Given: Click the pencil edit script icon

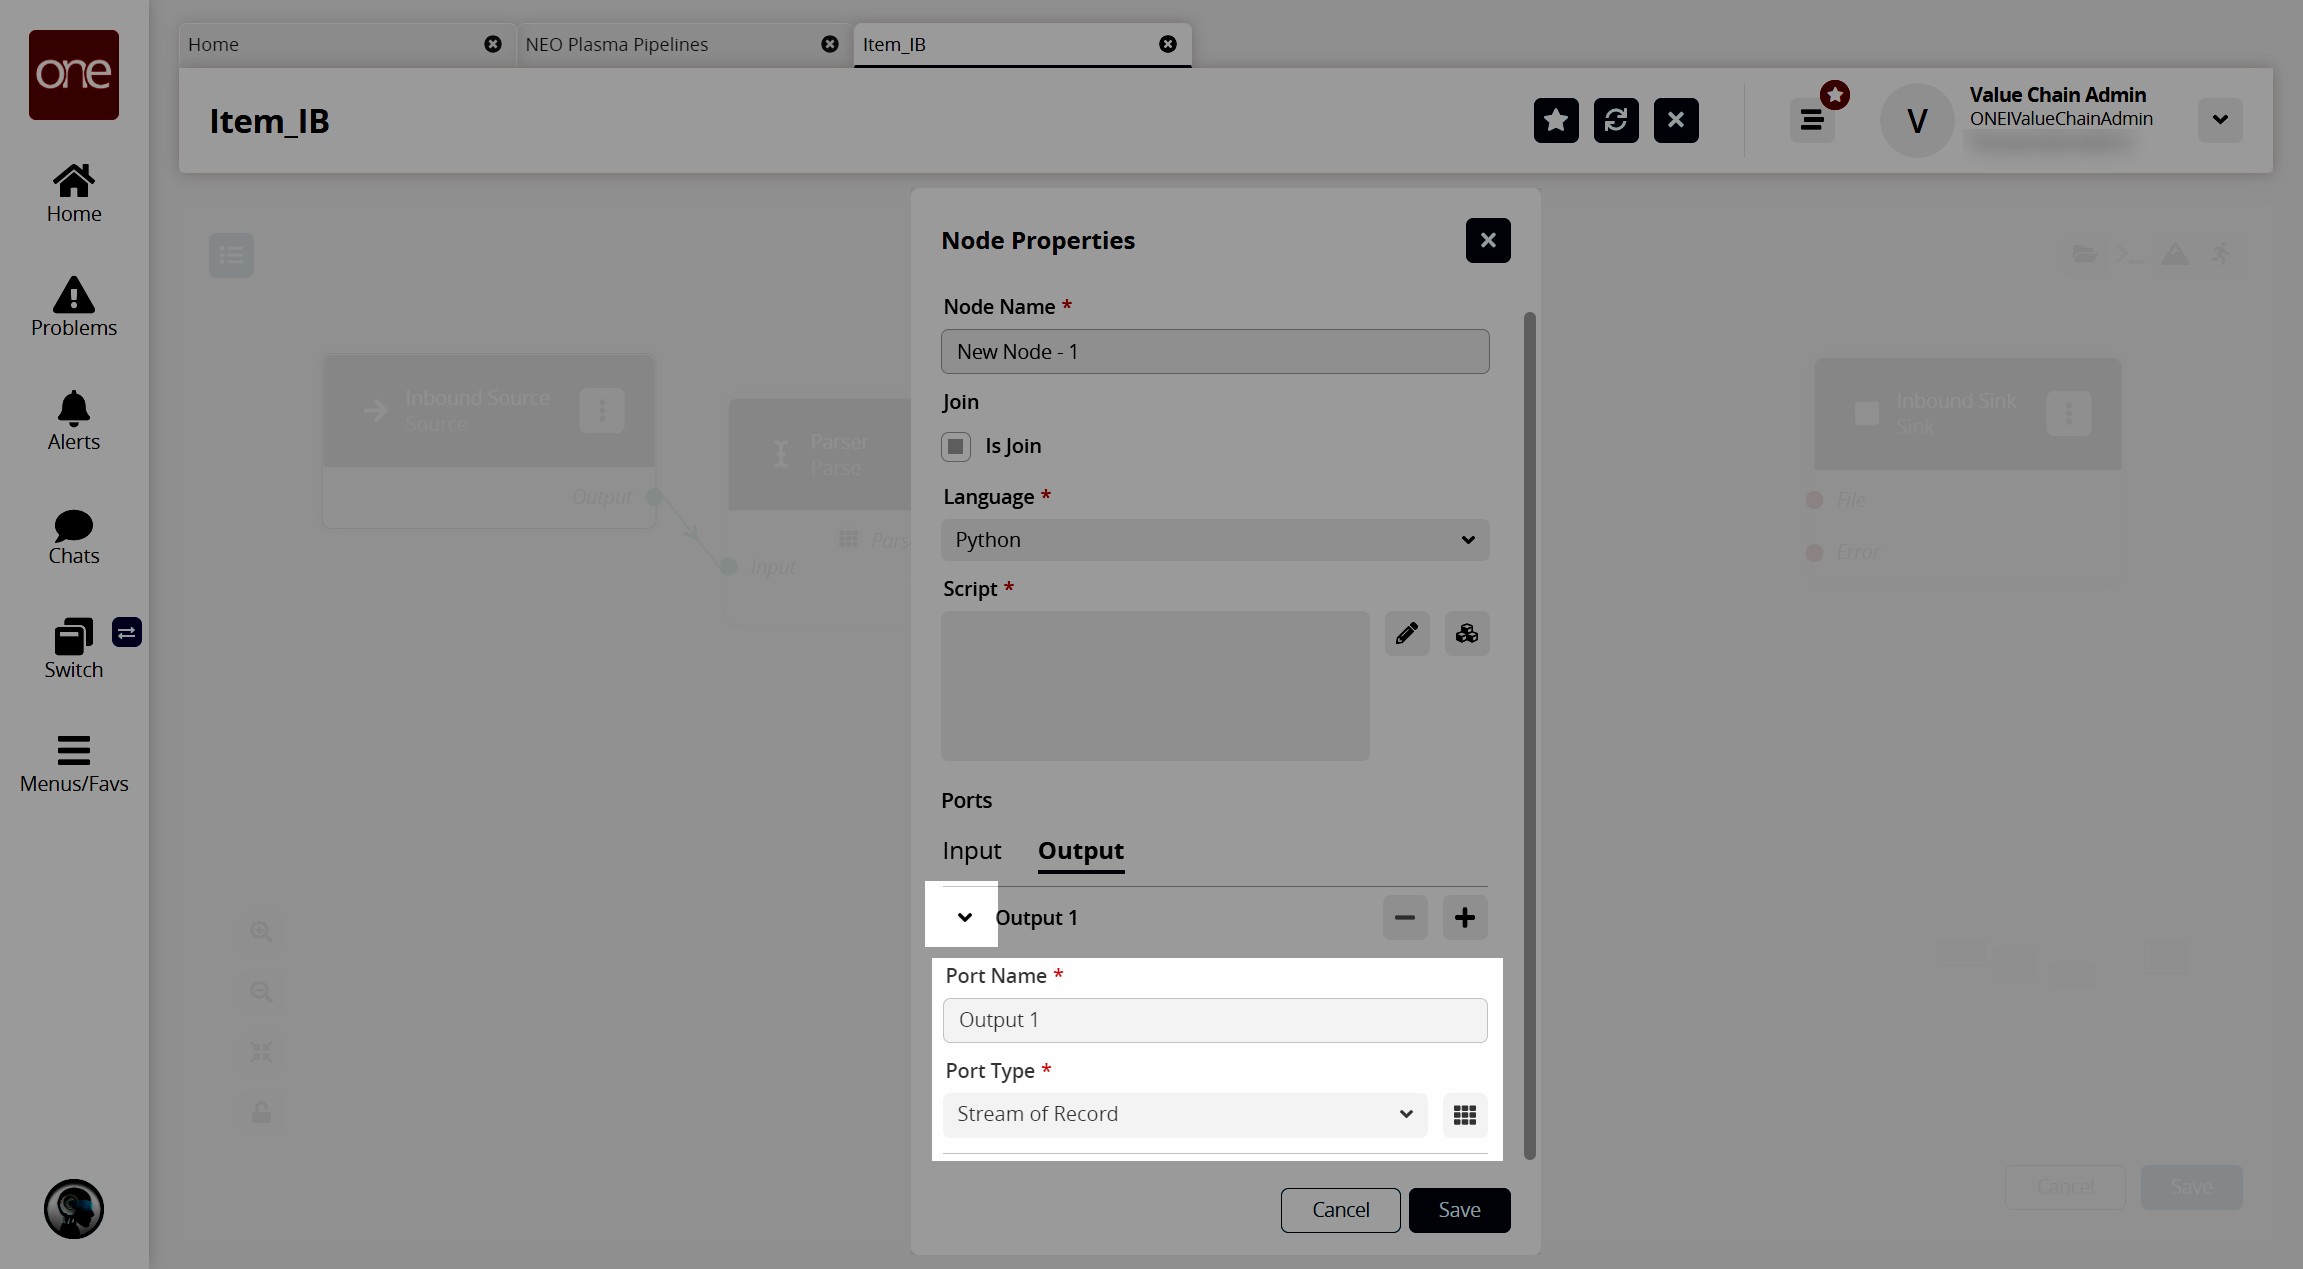Looking at the screenshot, I should (1406, 633).
